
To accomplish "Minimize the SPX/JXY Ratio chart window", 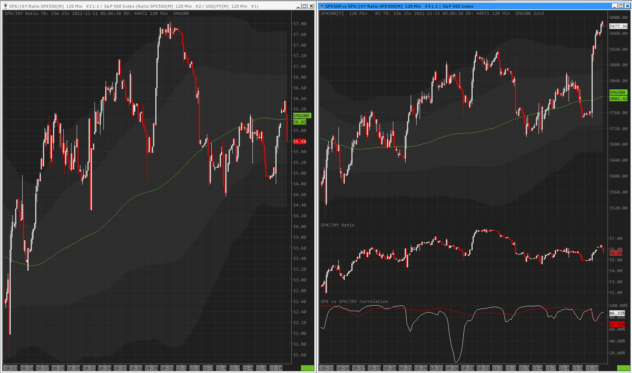I will [299, 6].
